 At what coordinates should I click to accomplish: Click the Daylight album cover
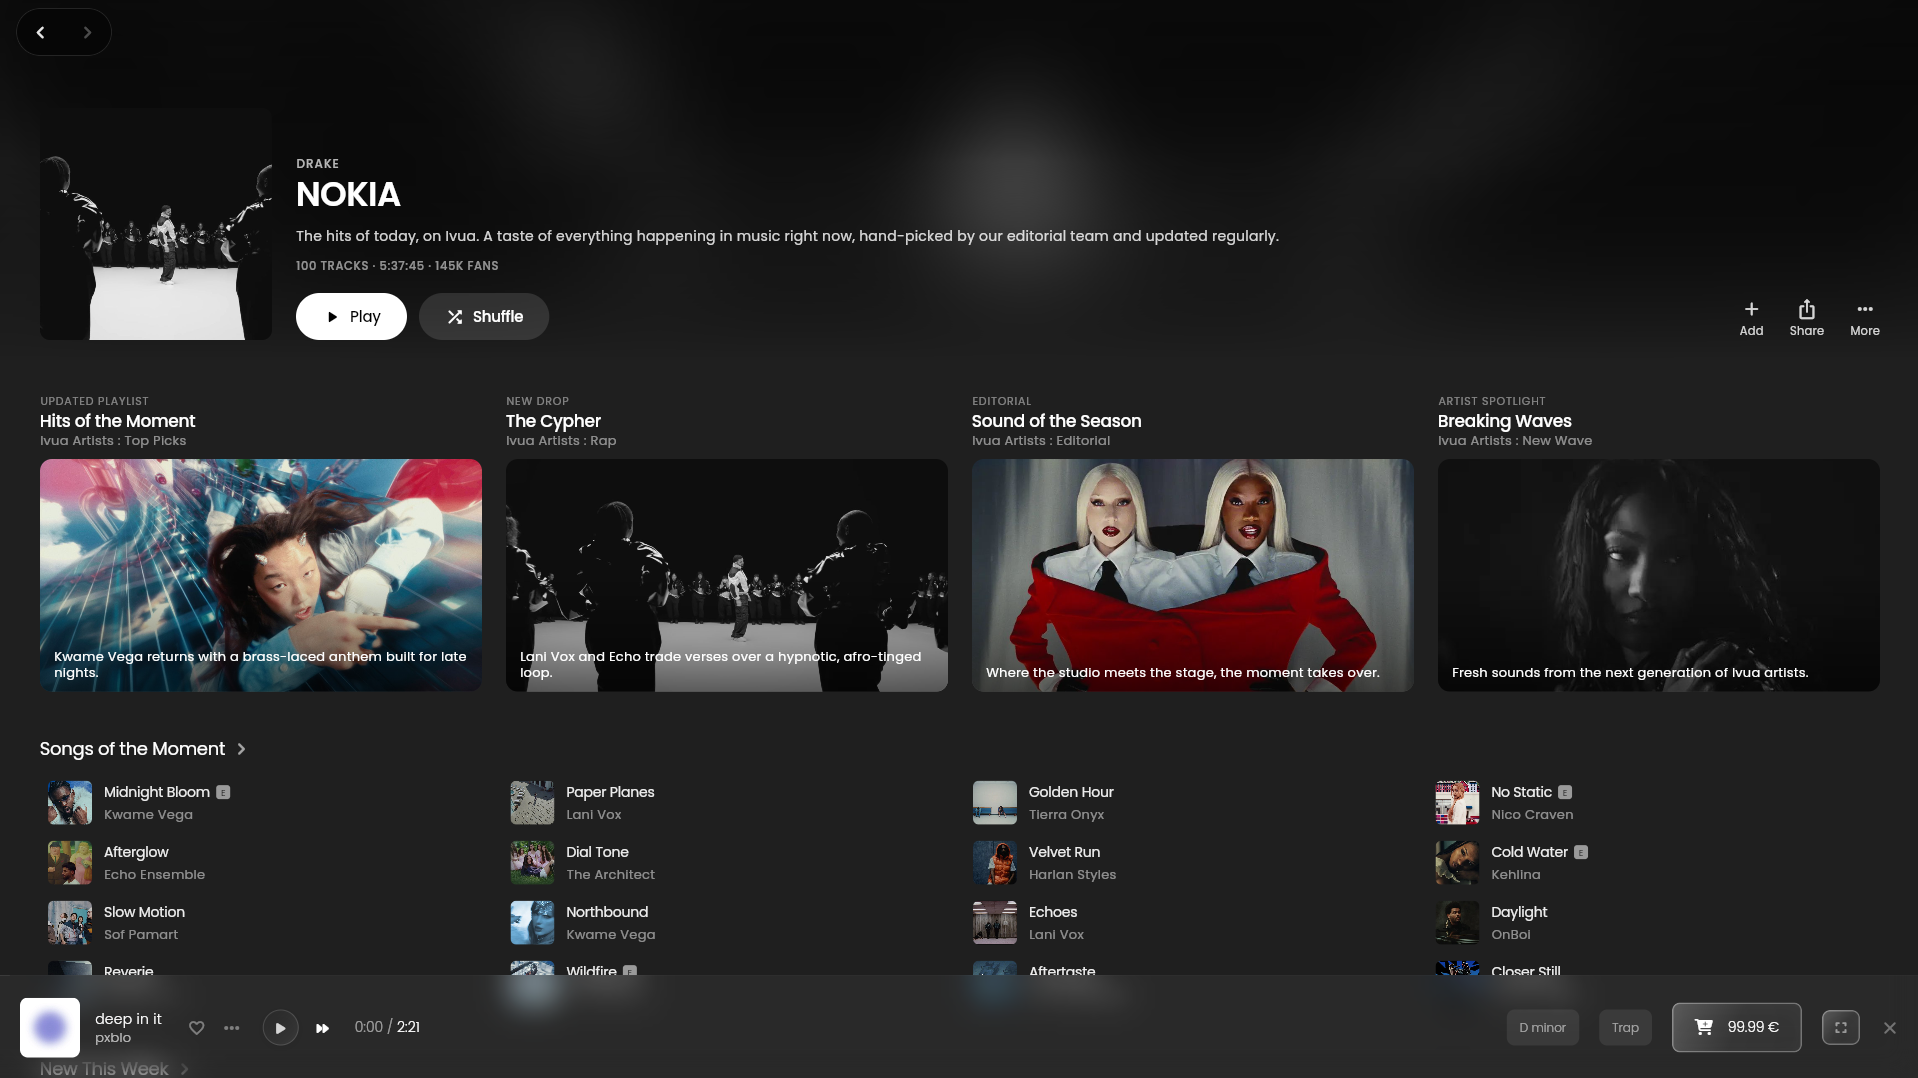(x=1457, y=923)
